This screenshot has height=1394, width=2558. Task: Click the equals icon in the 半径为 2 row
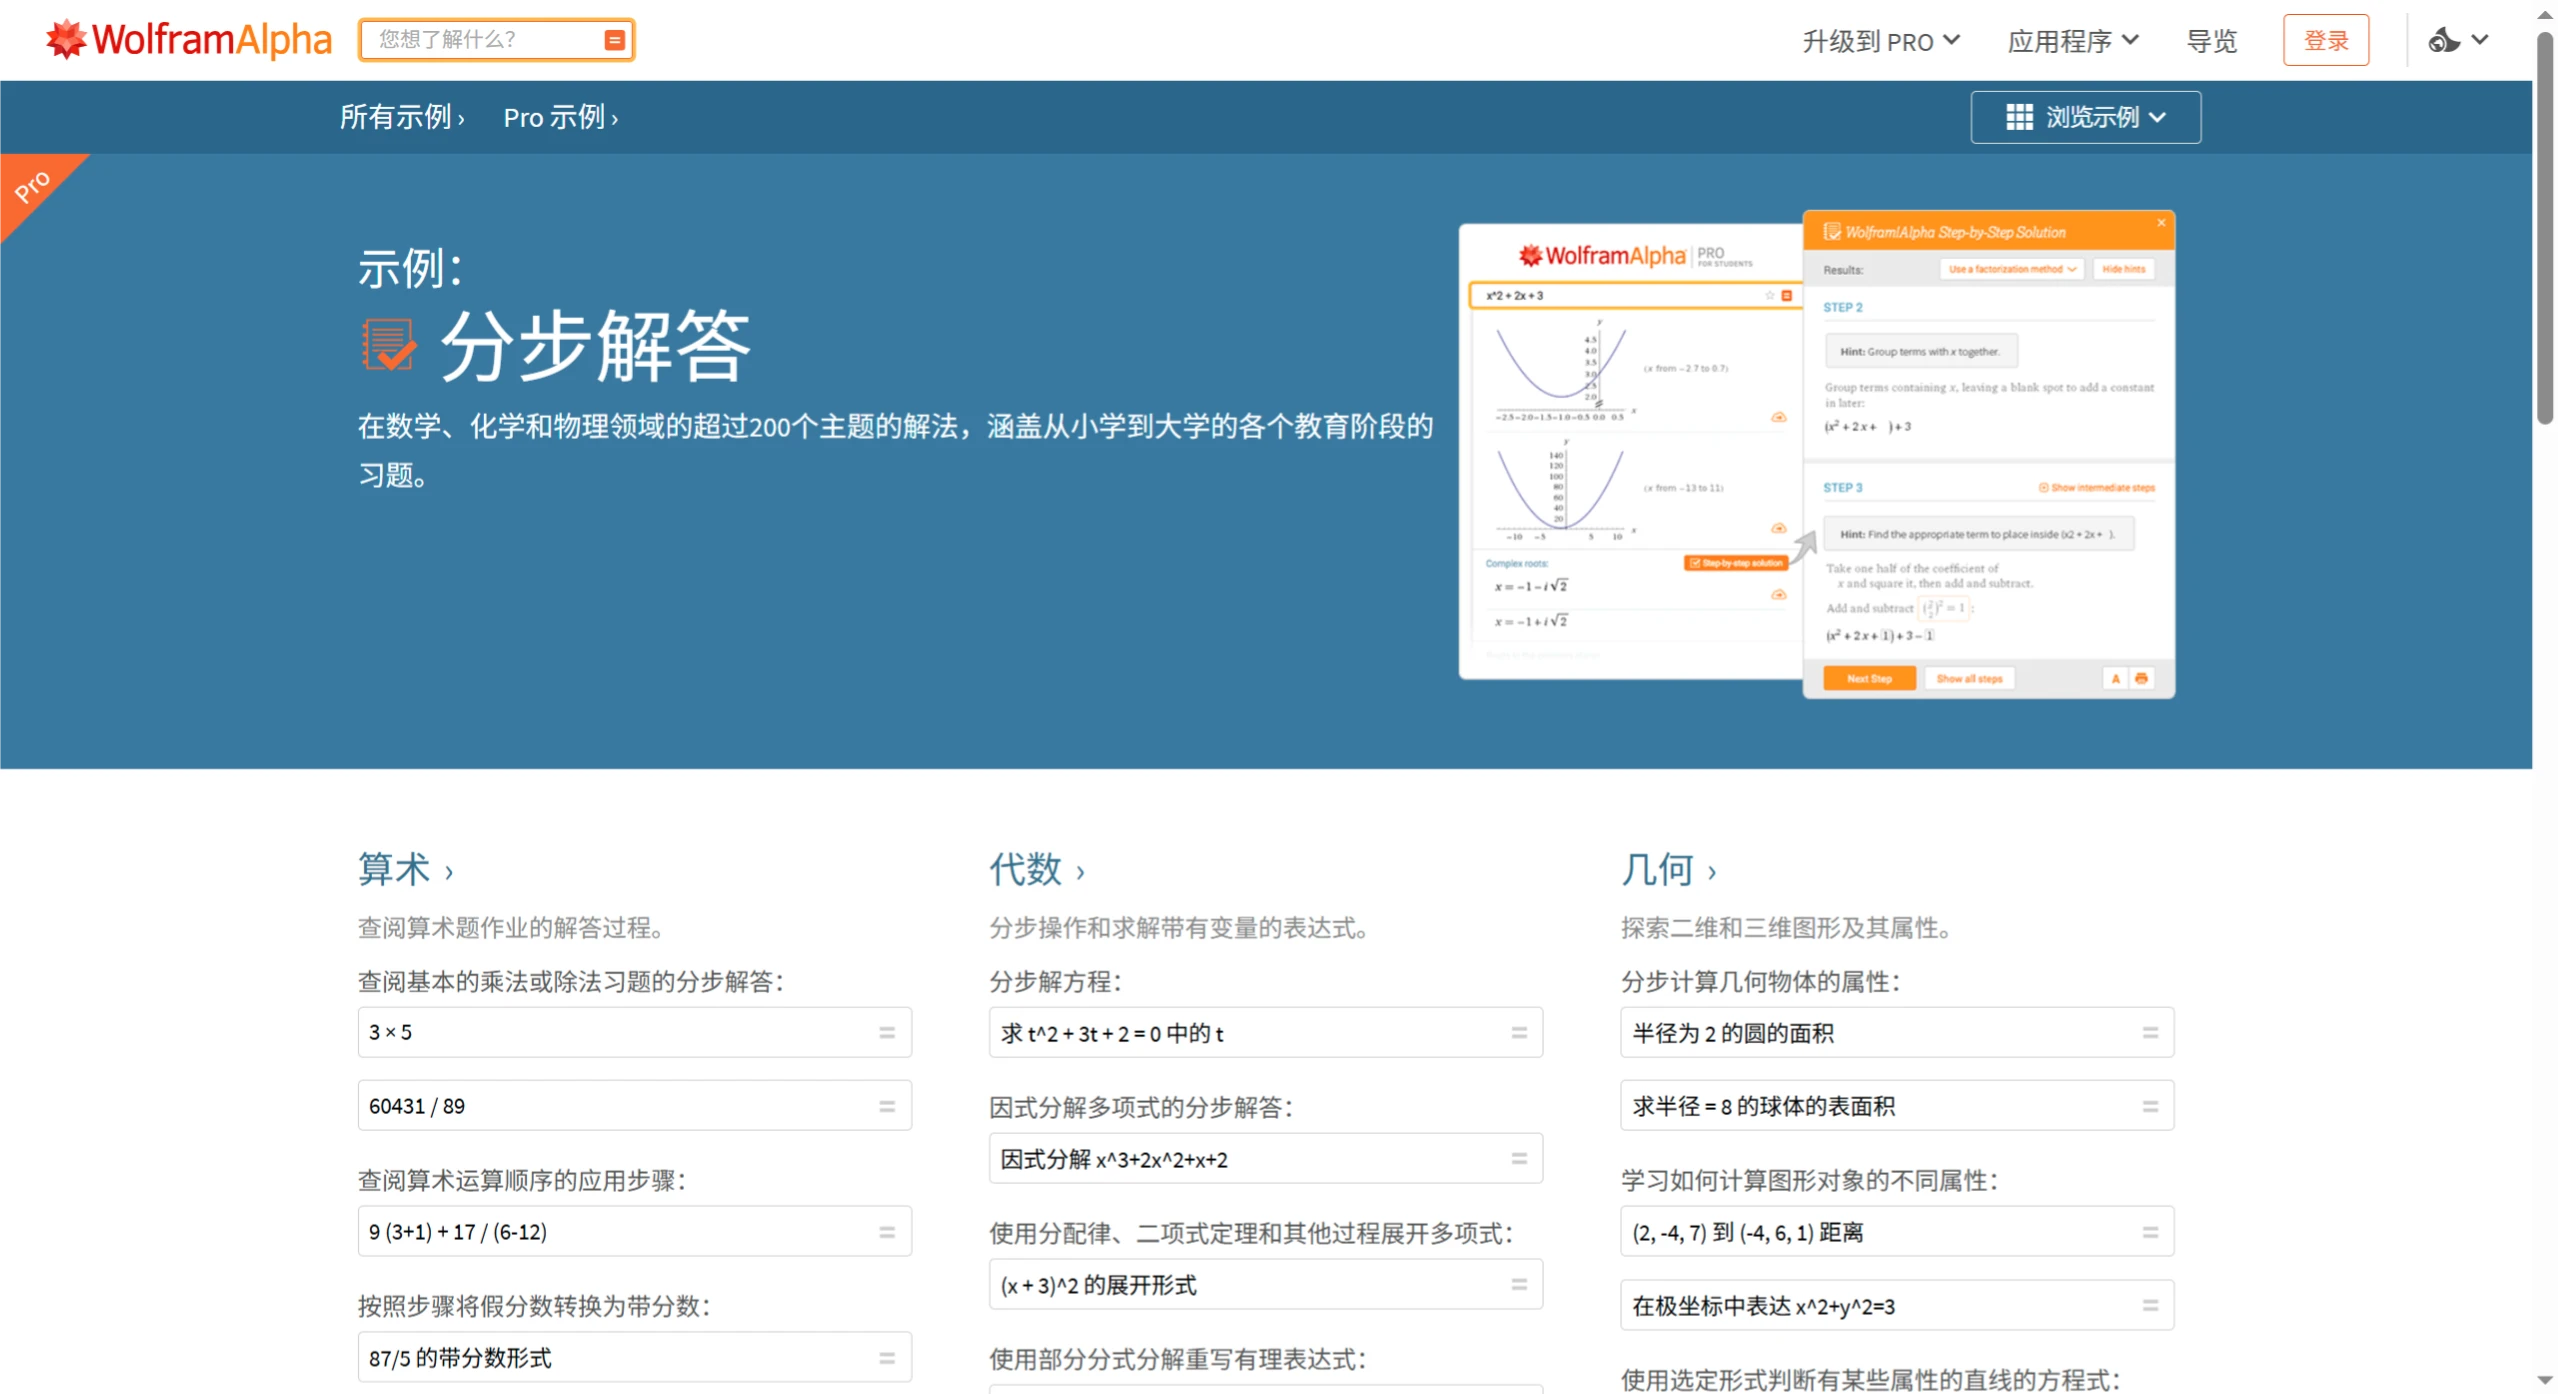point(2150,1032)
